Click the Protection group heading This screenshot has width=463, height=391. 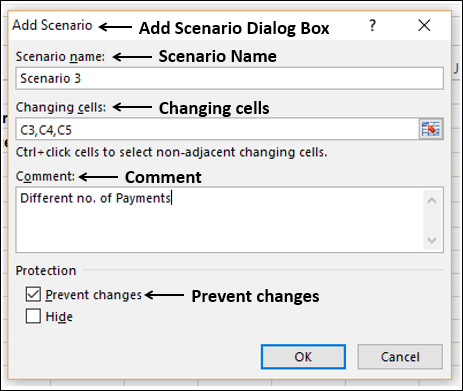pyautogui.click(x=46, y=270)
